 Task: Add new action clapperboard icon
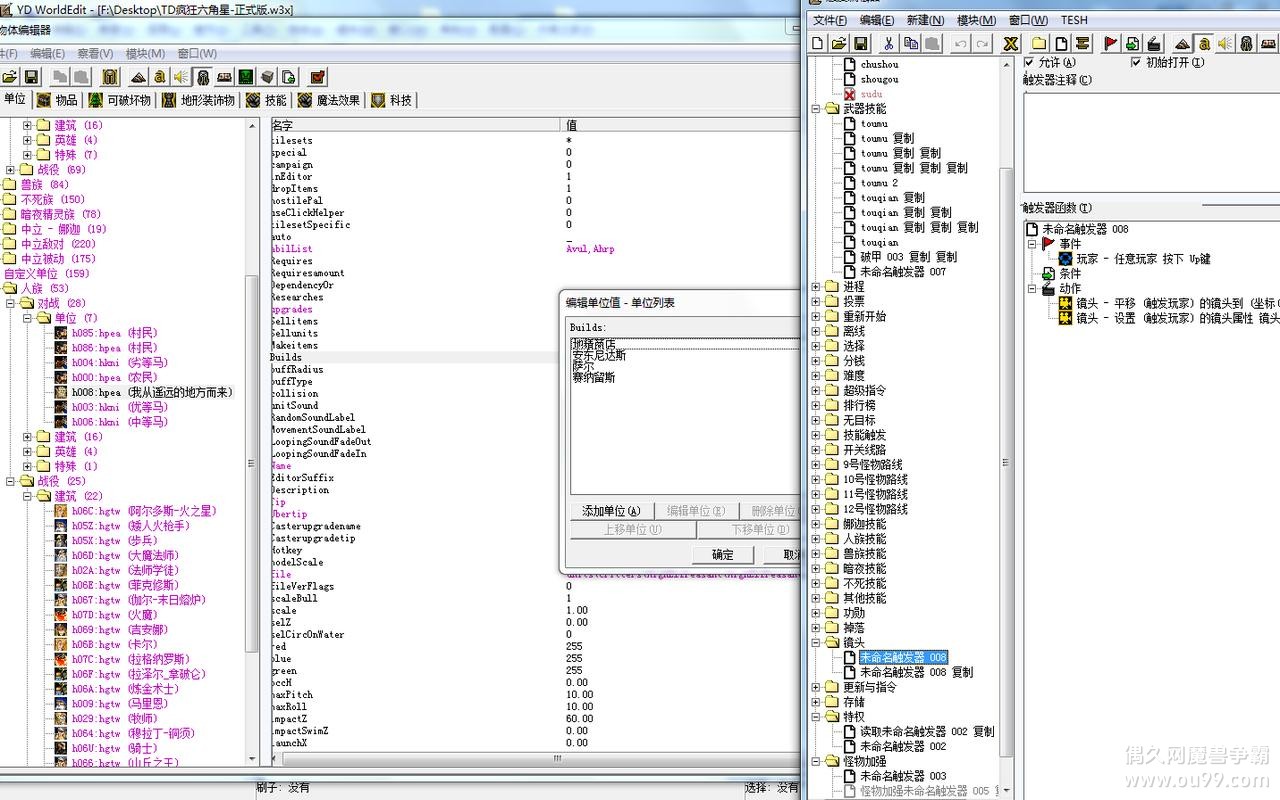(x=1153, y=43)
